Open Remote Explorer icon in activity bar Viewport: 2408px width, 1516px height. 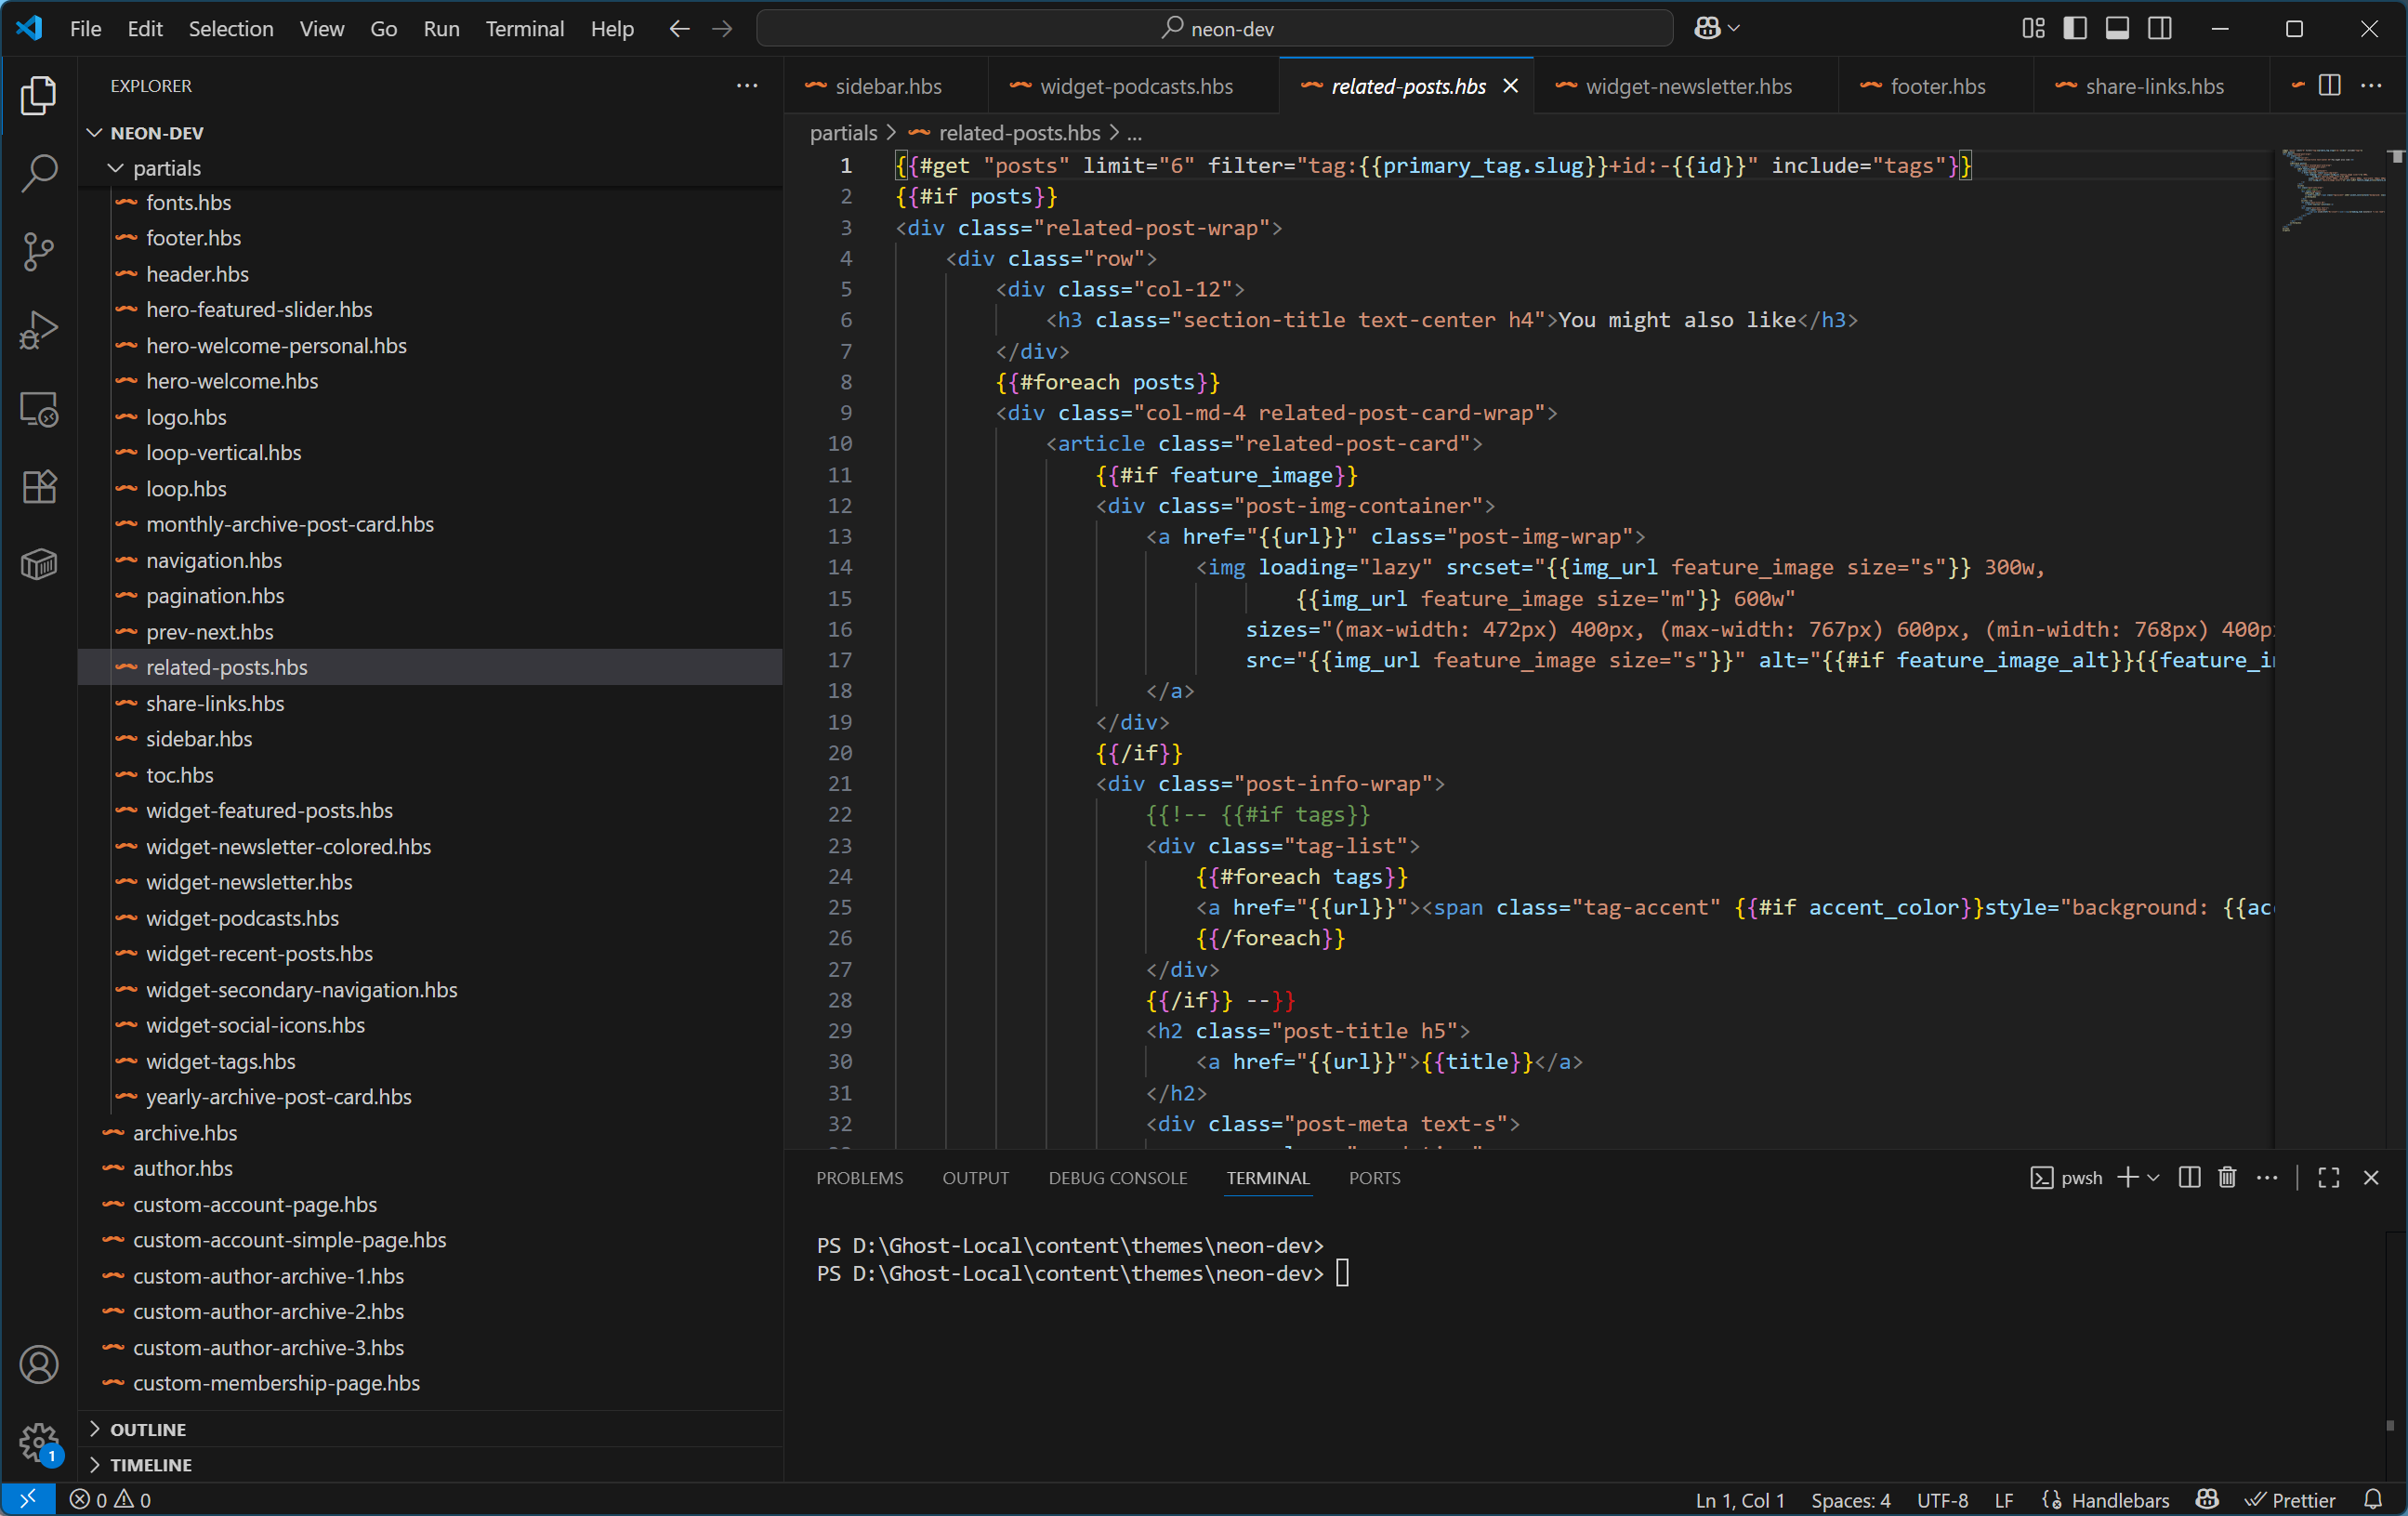38,408
